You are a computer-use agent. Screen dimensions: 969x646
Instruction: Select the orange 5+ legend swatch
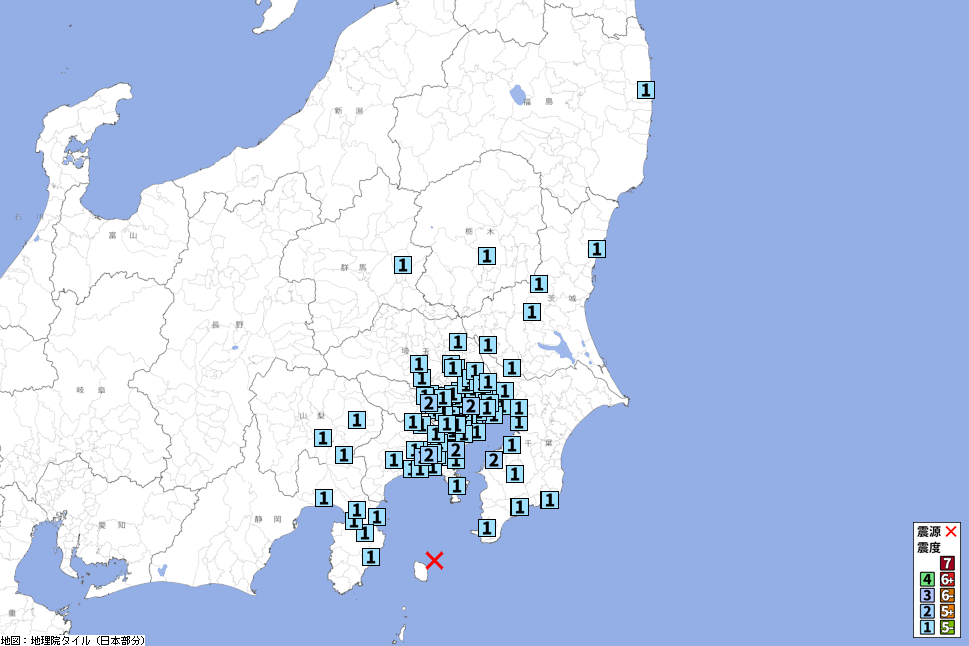(x=947, y=611)
